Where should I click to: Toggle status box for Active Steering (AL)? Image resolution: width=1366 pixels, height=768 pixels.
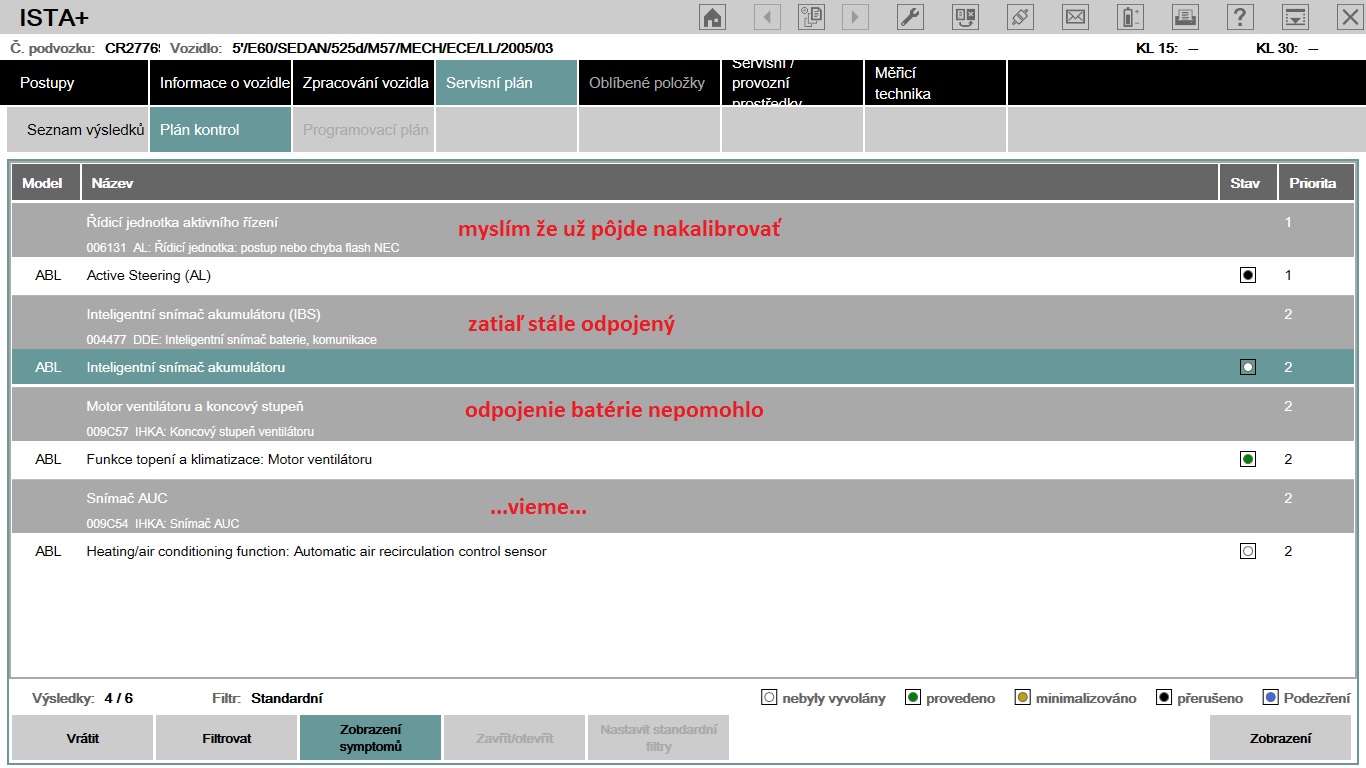click(1247, 275)
